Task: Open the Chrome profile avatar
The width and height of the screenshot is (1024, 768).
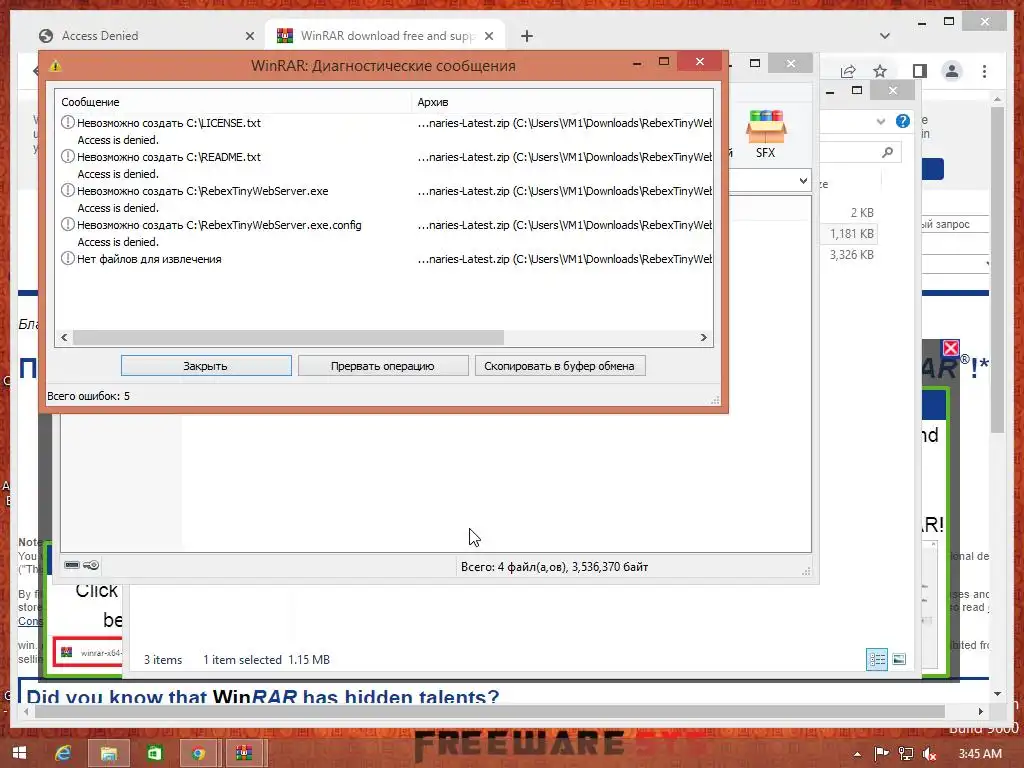Action: point(952,71)
